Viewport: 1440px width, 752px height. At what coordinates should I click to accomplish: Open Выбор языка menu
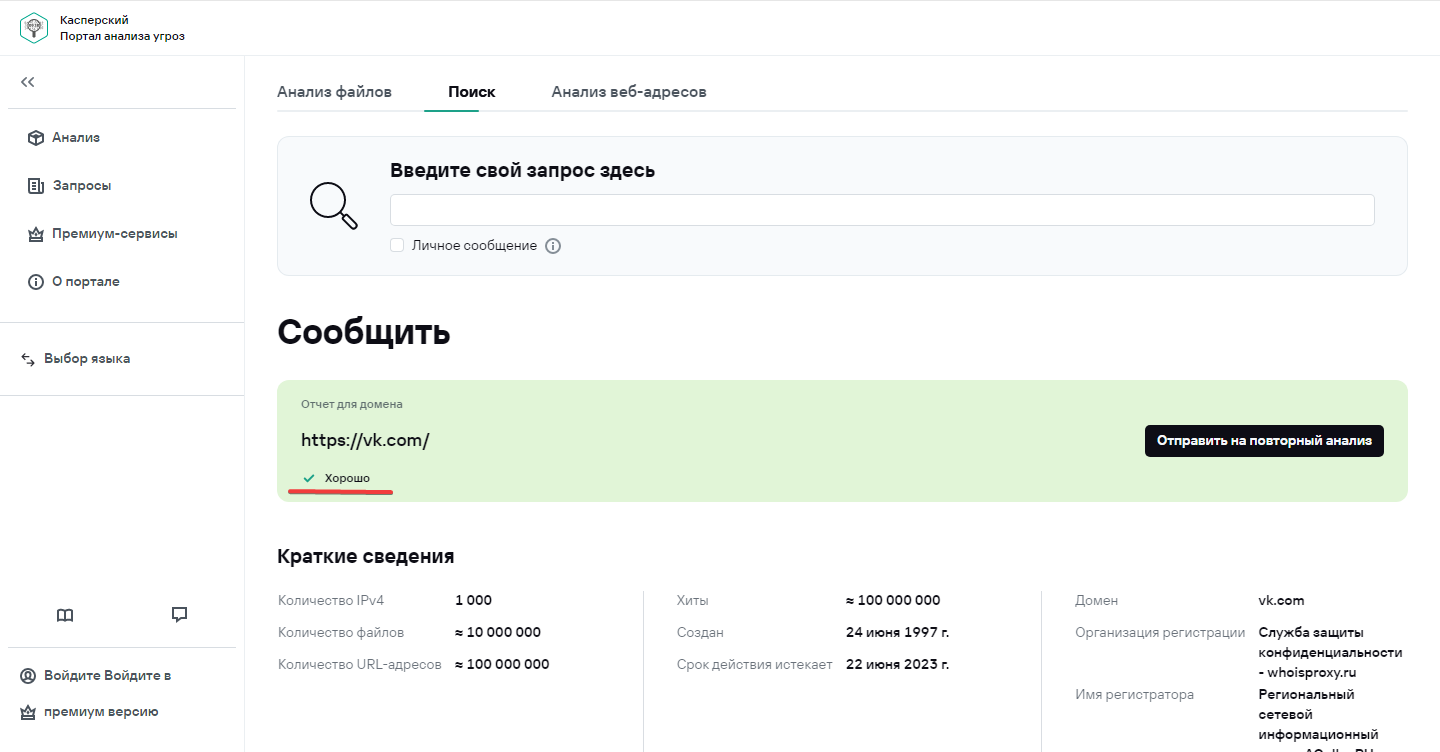87,359
